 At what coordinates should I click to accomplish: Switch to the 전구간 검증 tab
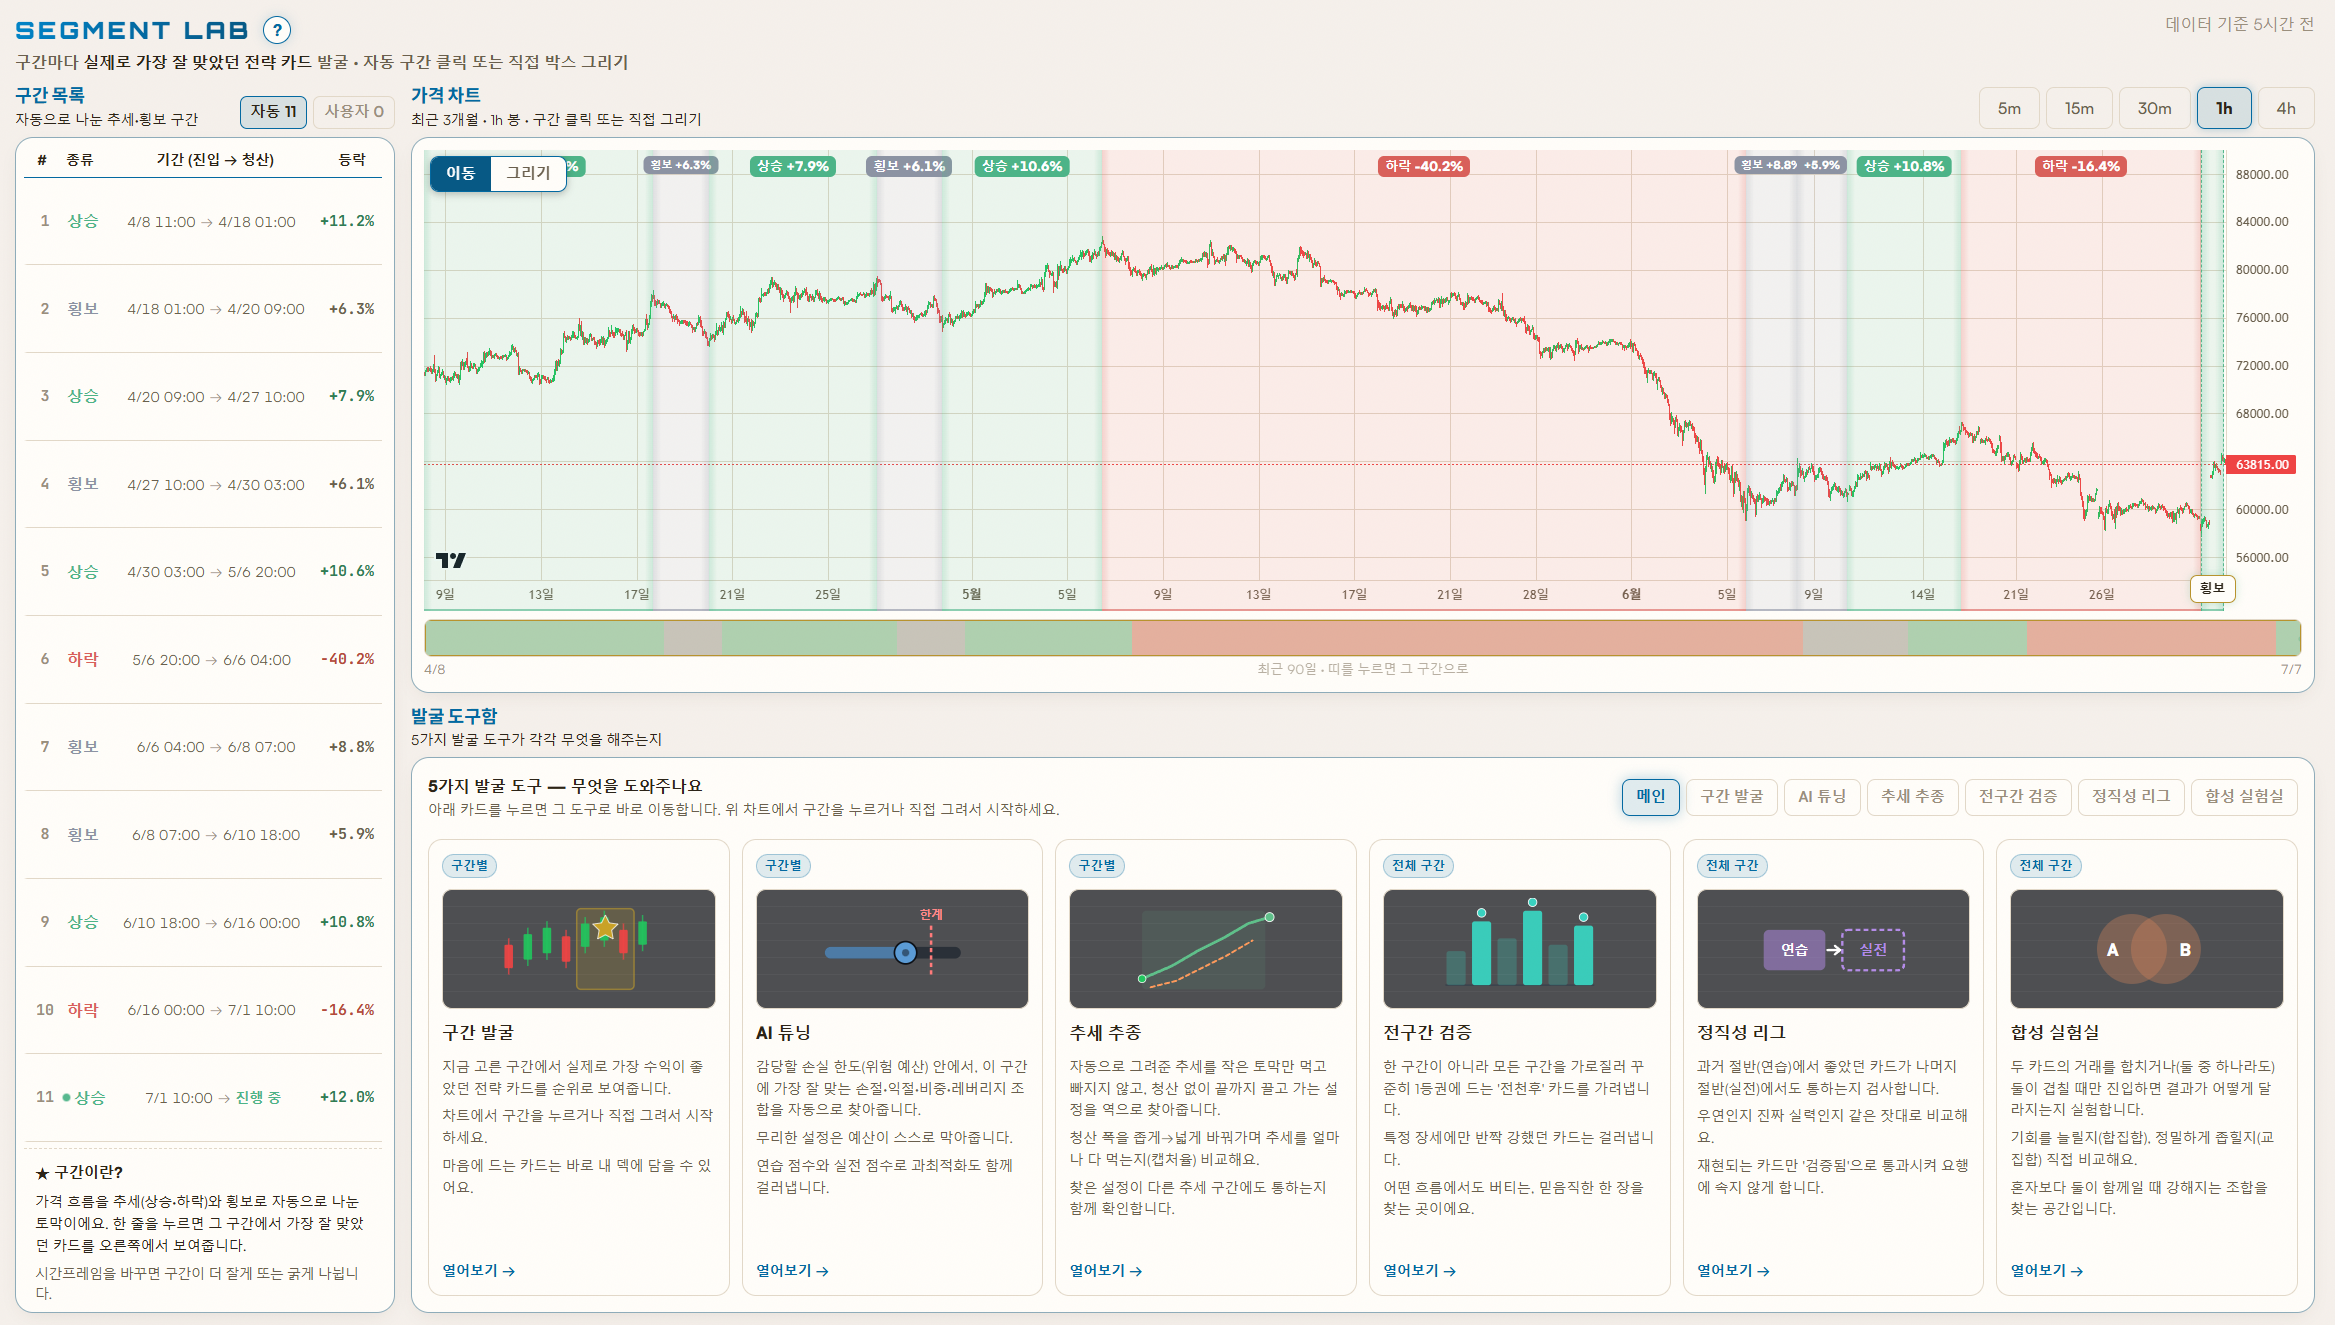(x=2018, y=797)
